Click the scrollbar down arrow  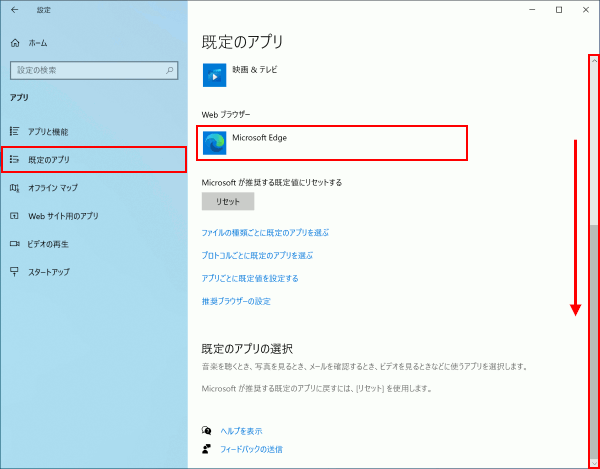coord(594,463)
